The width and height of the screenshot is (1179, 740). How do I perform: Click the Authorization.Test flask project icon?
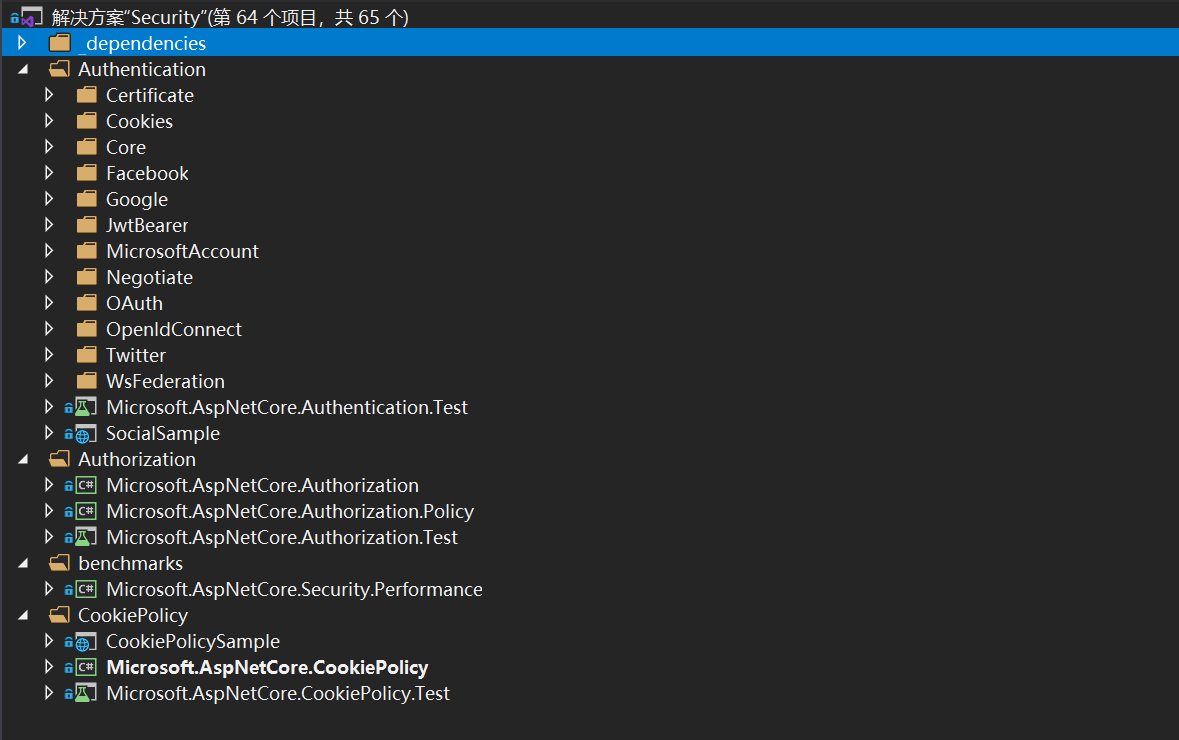[x=84, y=538]
